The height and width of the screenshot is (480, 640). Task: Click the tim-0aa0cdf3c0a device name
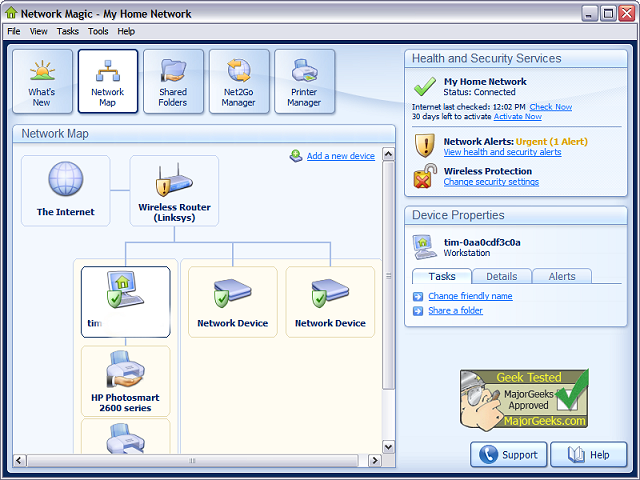[482, 242]
